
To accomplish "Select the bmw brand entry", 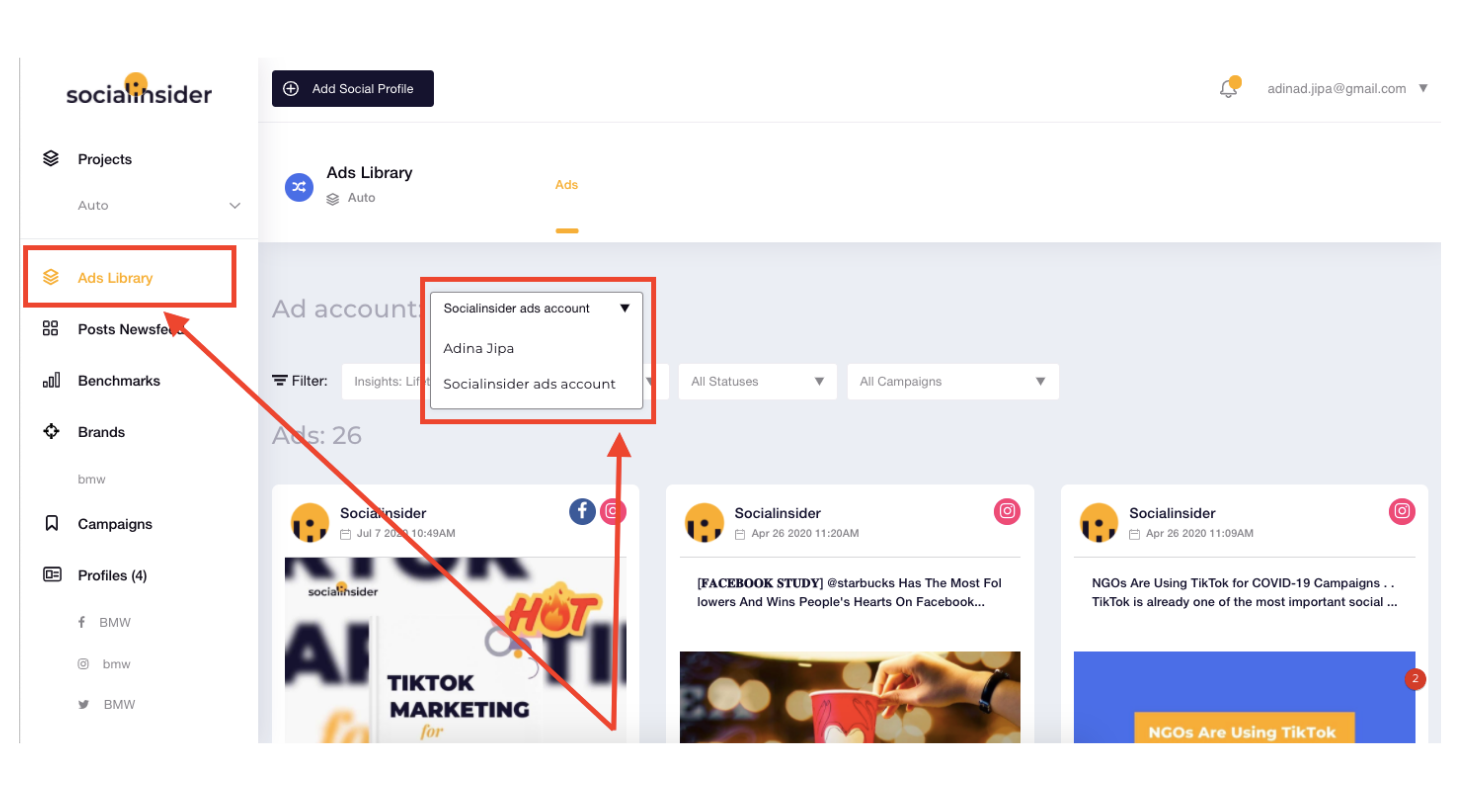I will tap(91, 480).
